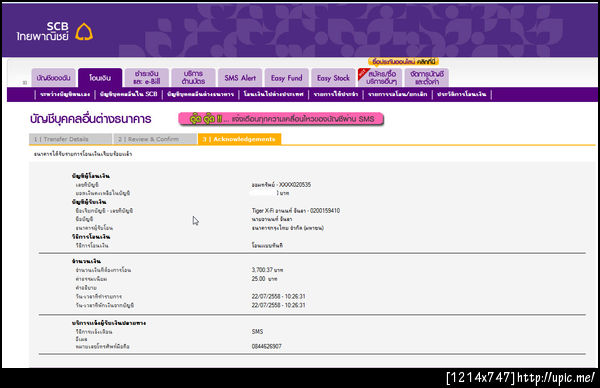Open the จัดการบัญชีและตั้งค่า tab
The width and height of the screenshot is (600, 388).
(427, 78)
